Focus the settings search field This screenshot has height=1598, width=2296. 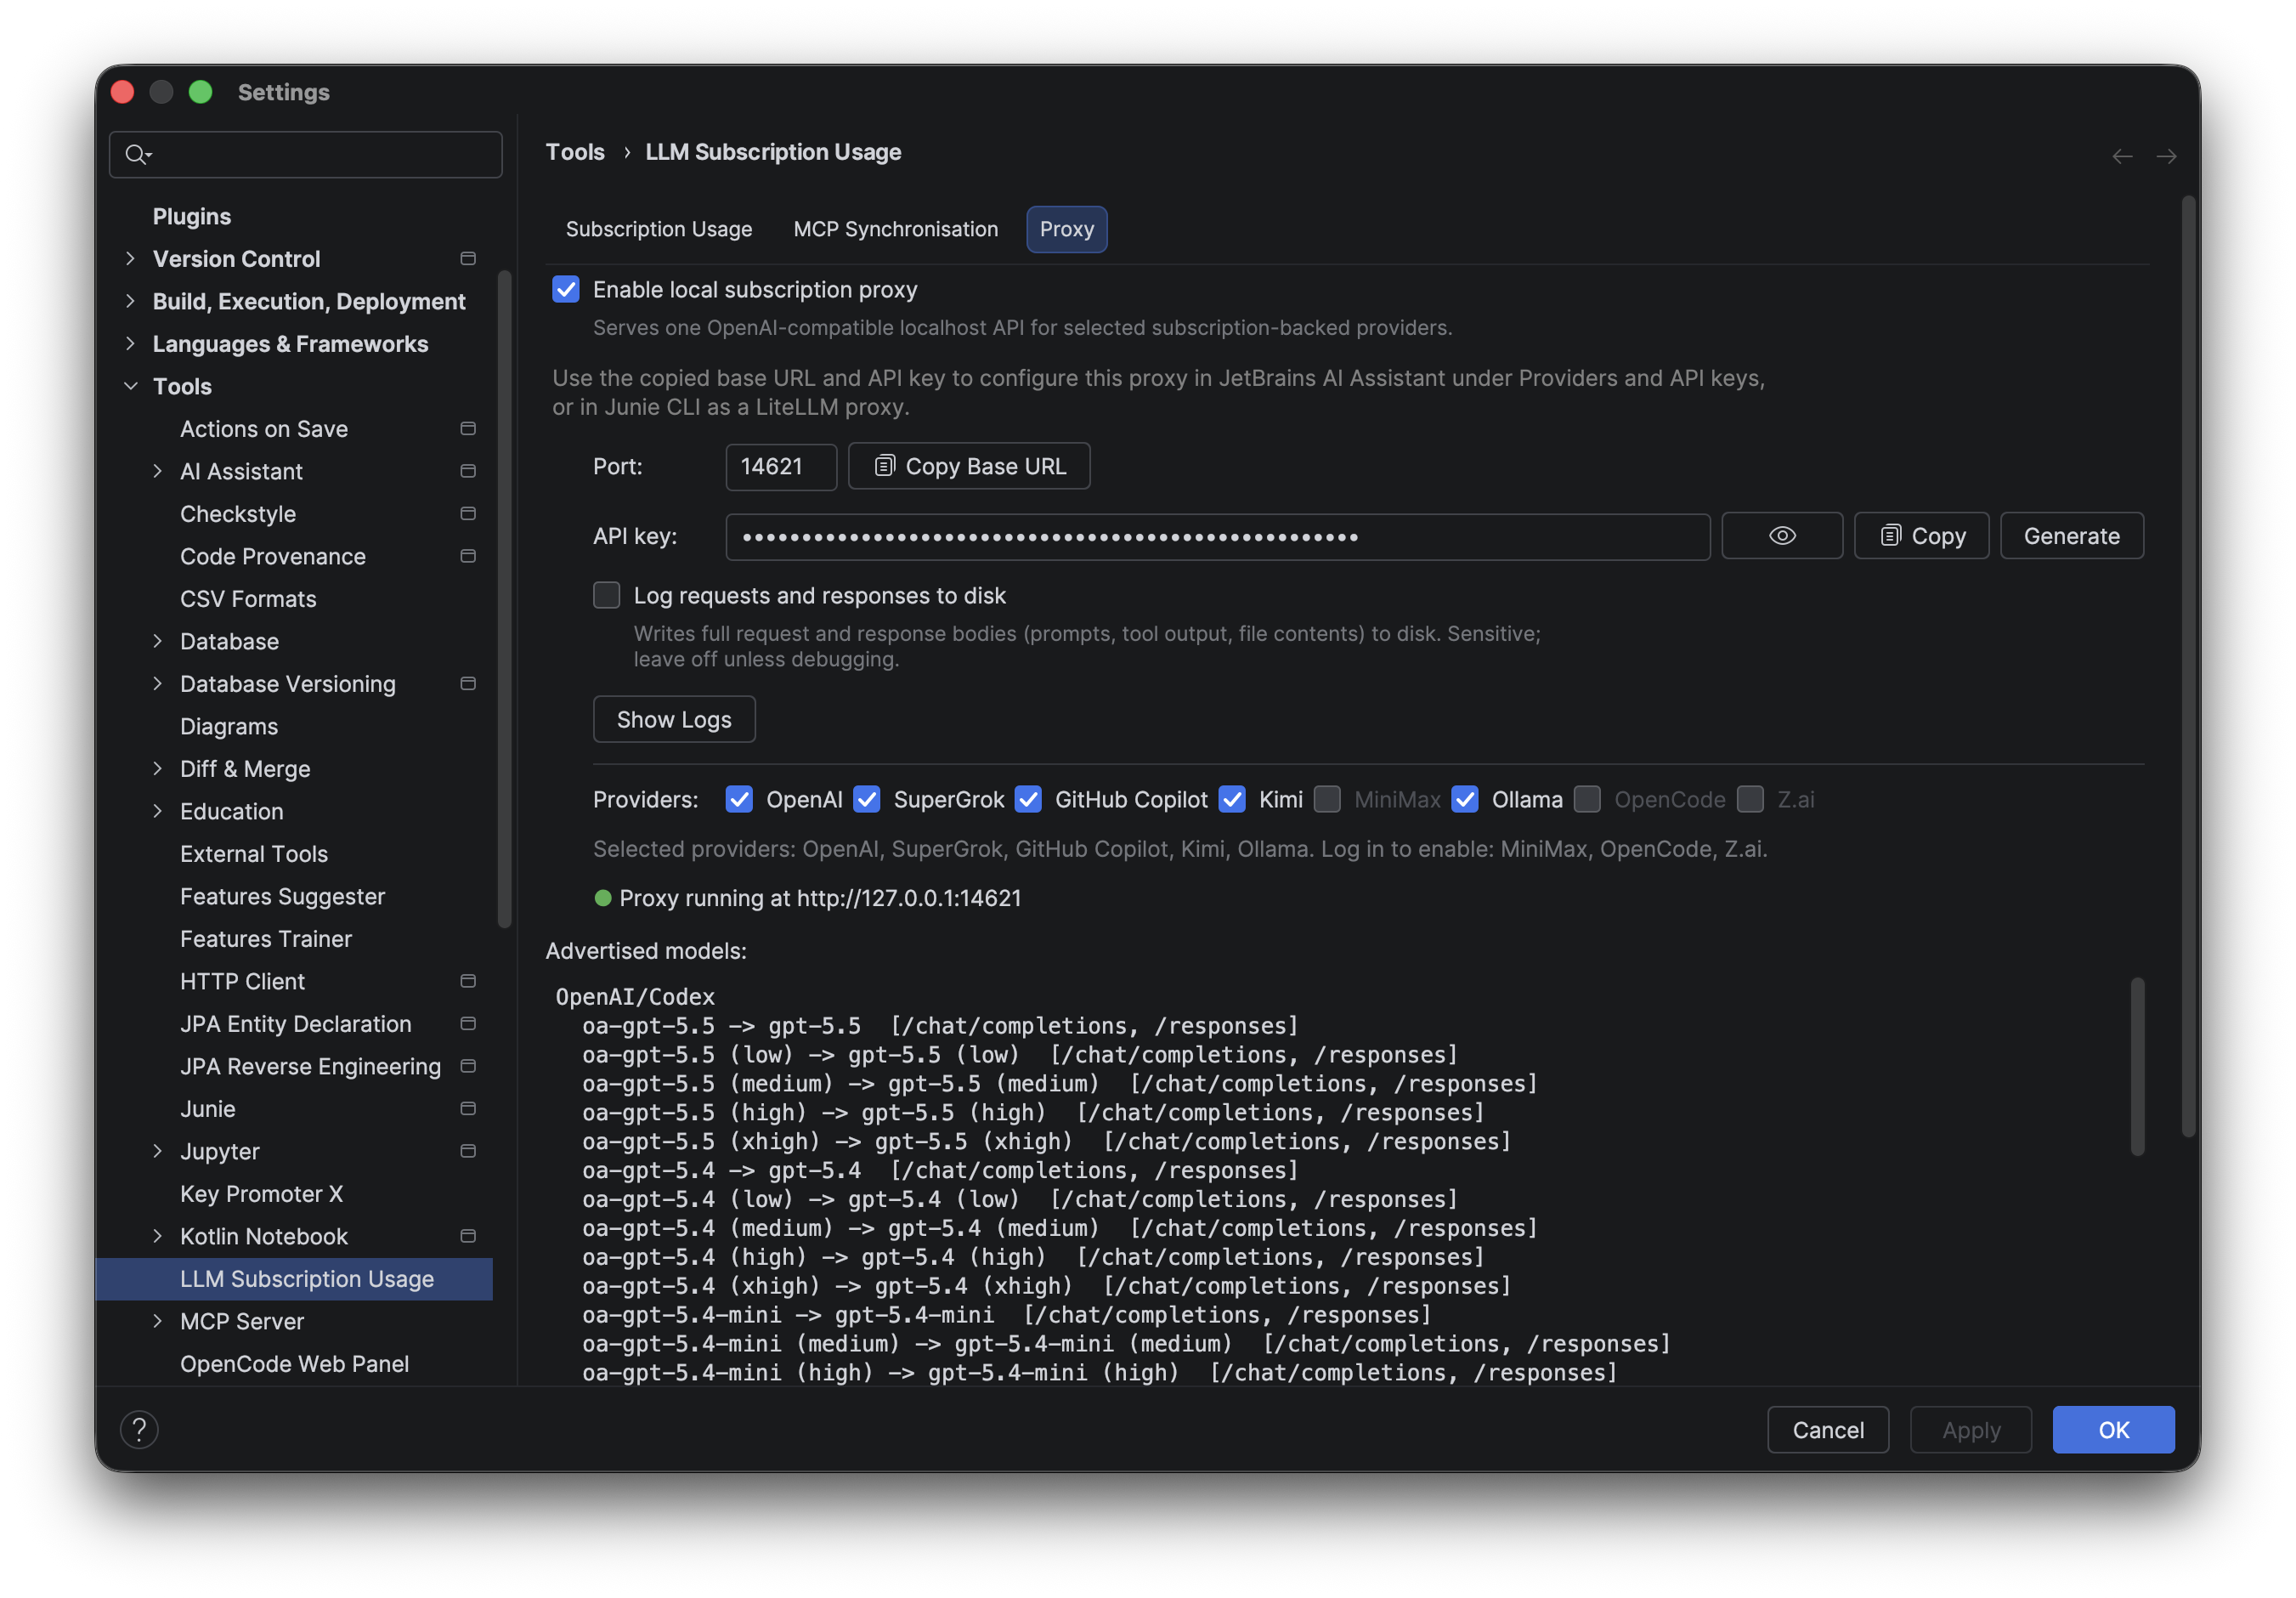tap(305, 154)
